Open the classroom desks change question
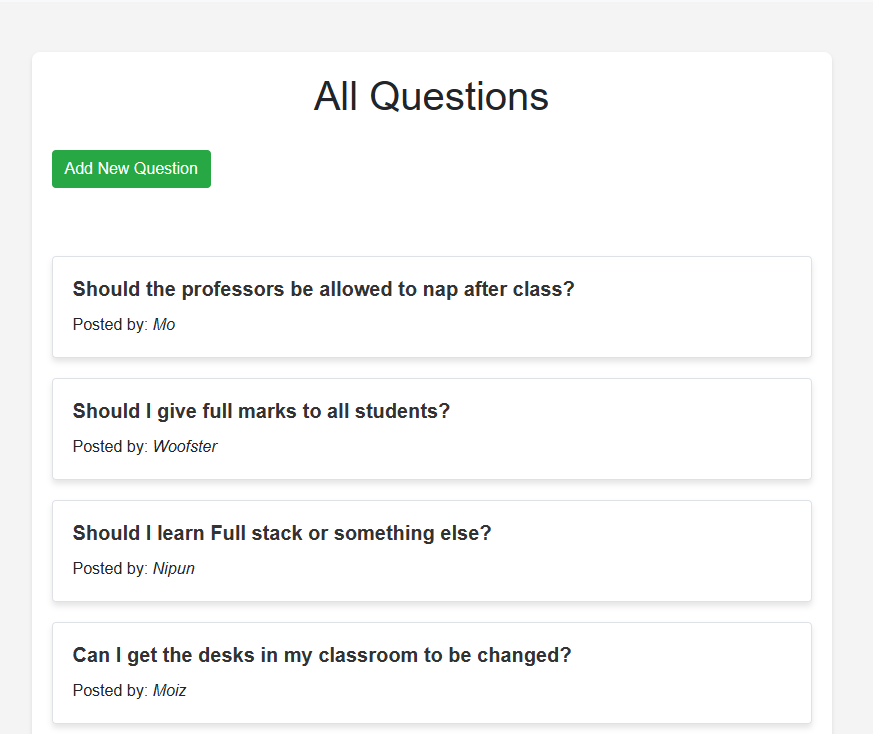This screenshot has width=873, height=734. 322,655
